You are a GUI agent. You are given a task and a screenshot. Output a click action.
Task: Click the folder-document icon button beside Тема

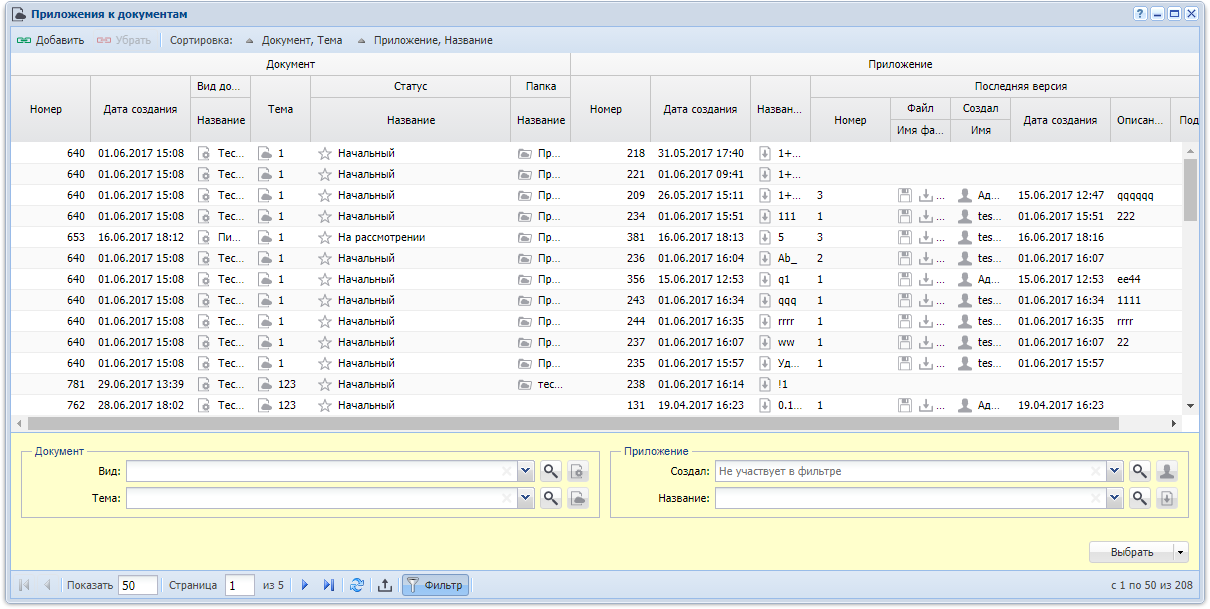(x=578, y=497)
